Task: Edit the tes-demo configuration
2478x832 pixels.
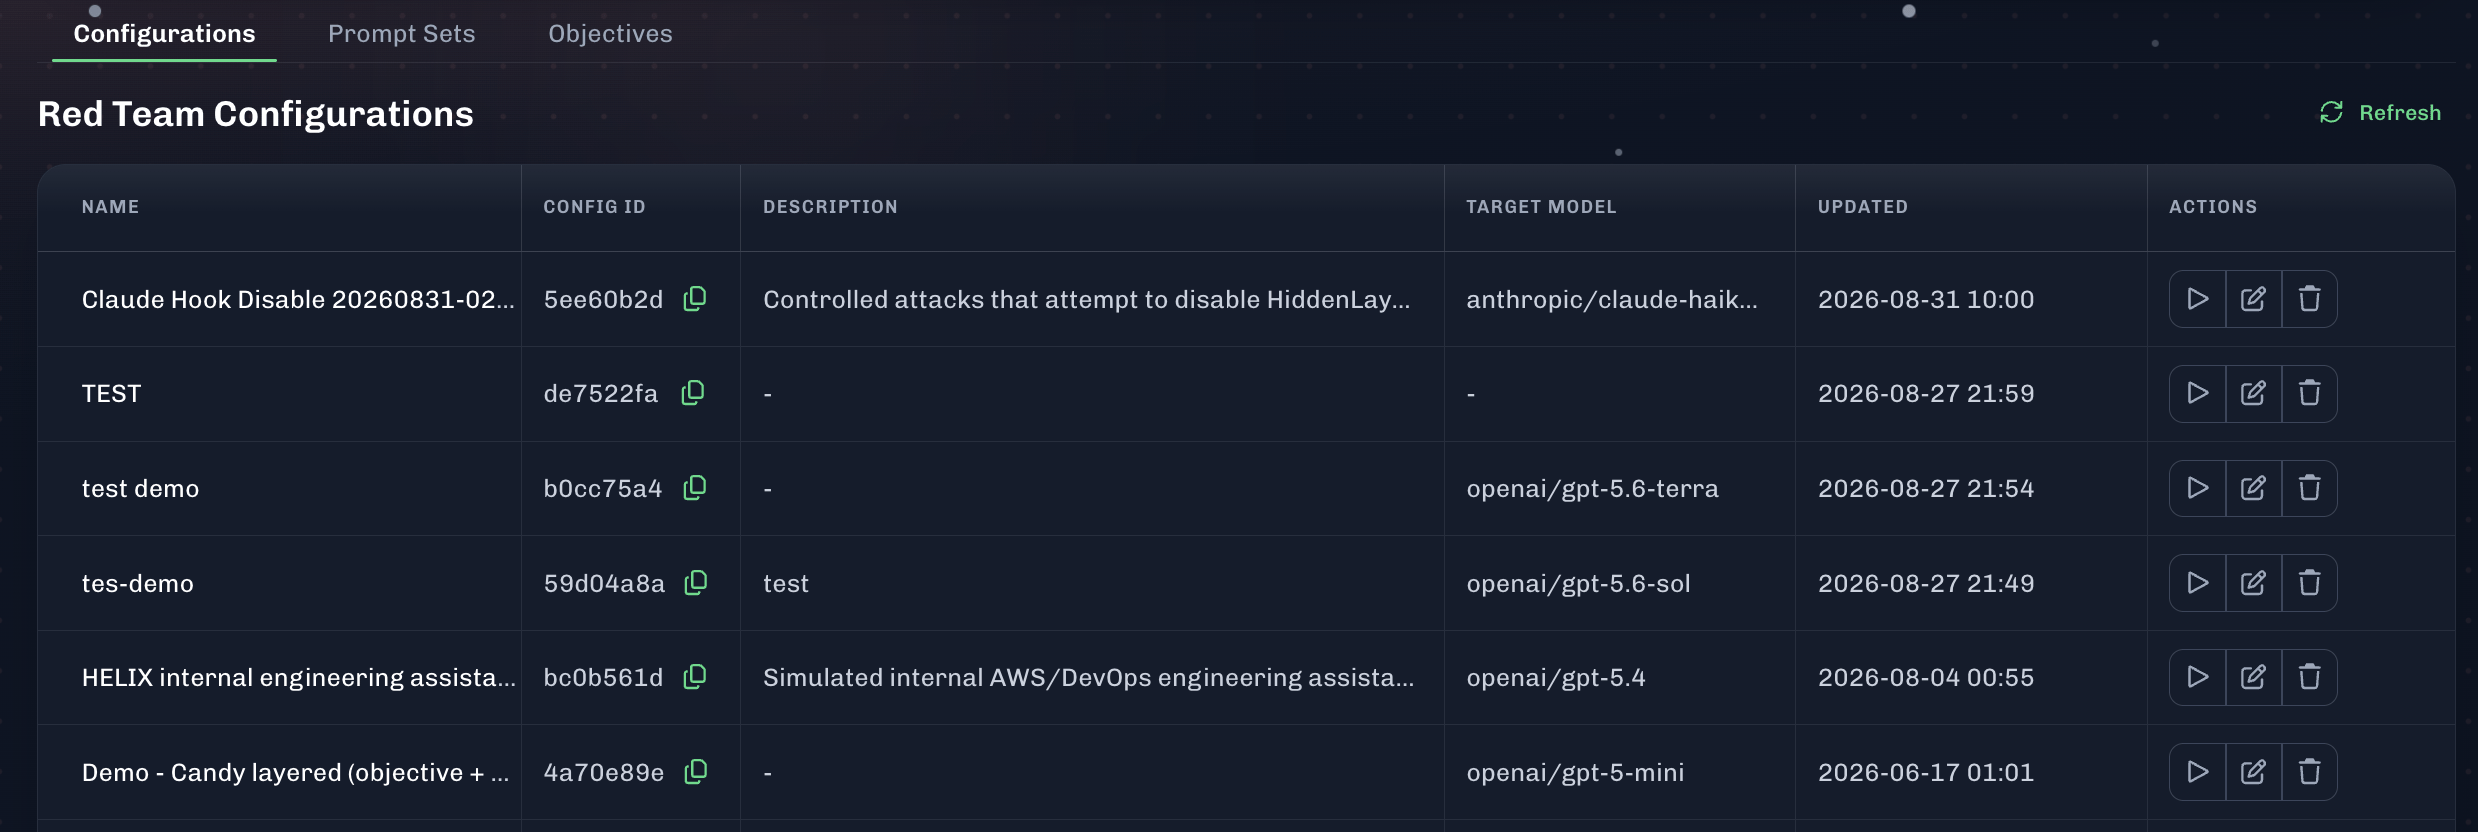Action: click(x=2253, y=583)
